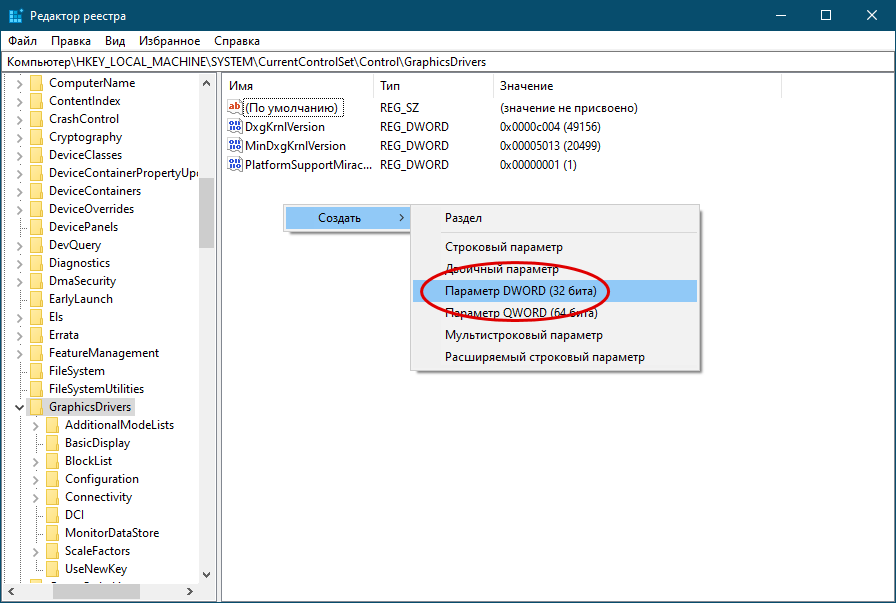This screenshot has height=603, width=896.
Task: Click the PlatformSupportMiracast value icon
Action: [235, 165]
